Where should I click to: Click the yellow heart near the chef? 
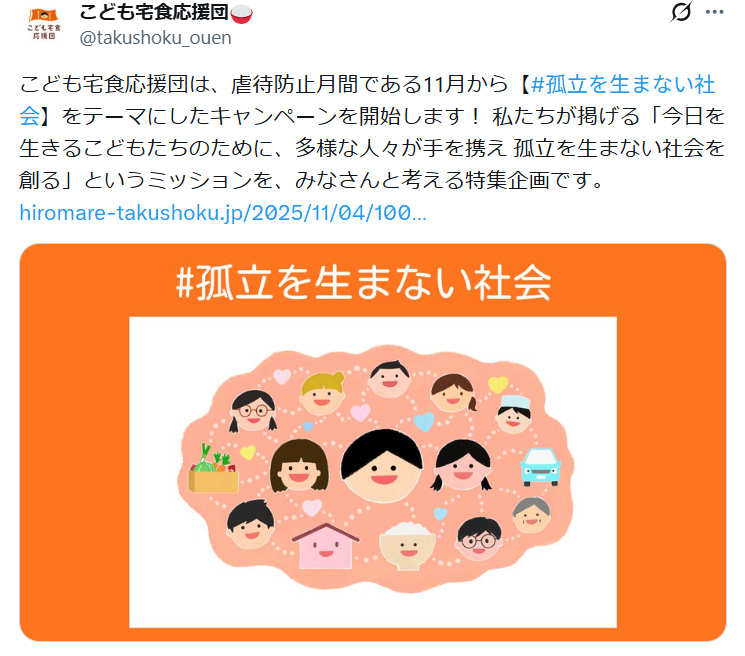click(x=498, y=384)
